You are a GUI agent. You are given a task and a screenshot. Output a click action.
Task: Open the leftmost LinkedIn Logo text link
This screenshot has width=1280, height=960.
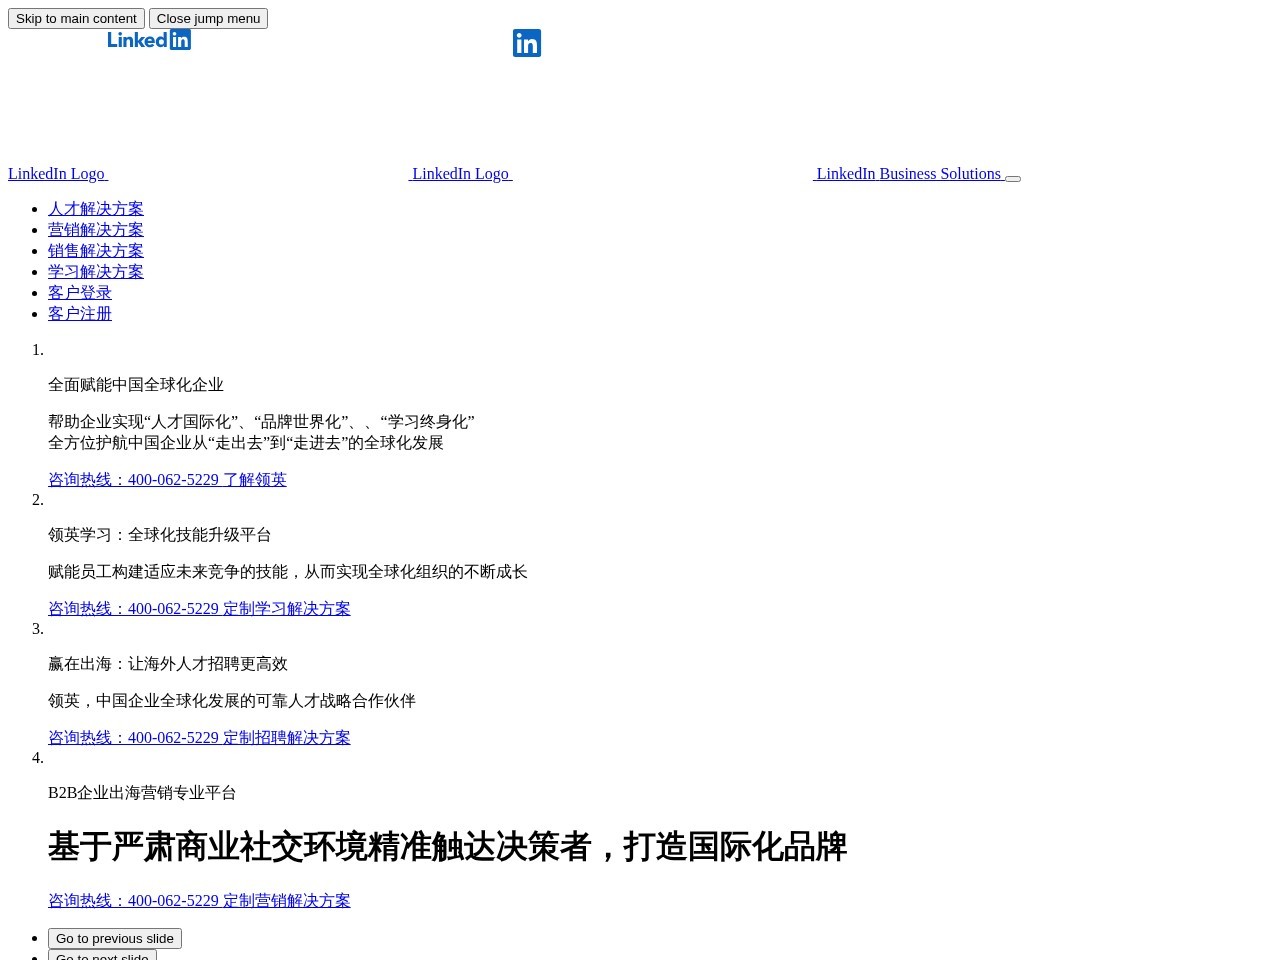56,174
